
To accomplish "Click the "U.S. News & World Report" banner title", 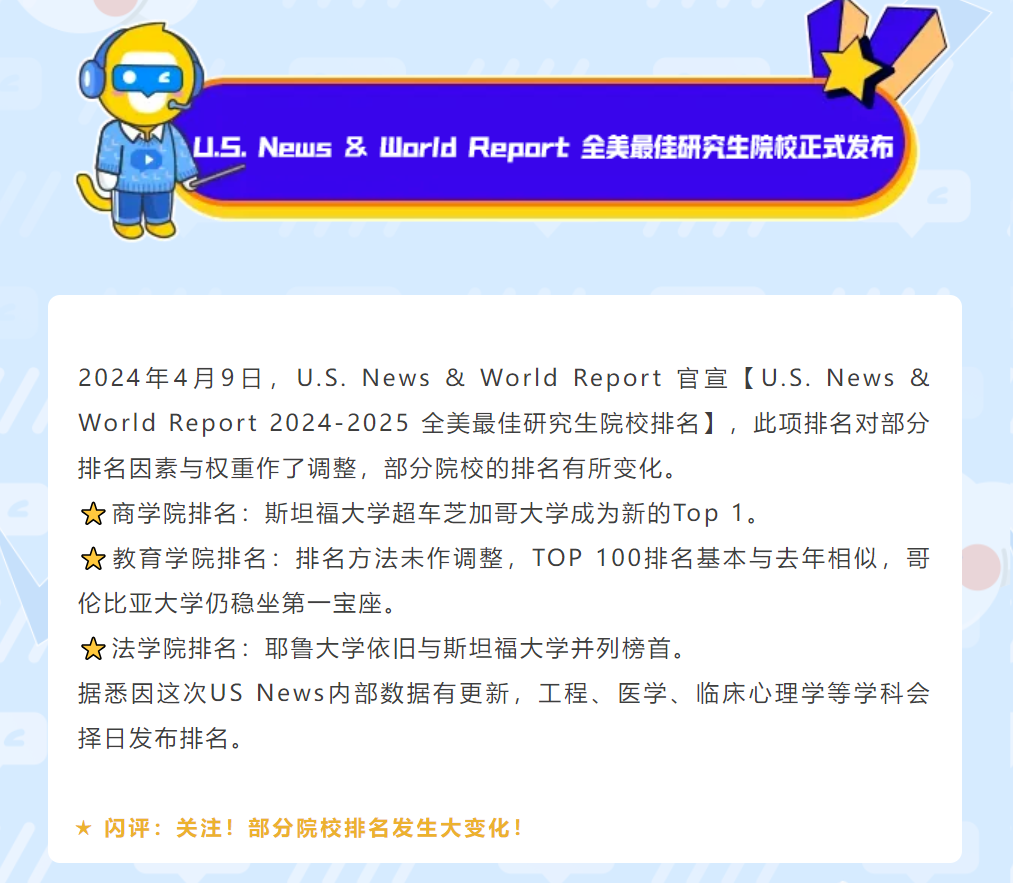I will (x=381, y=148).
